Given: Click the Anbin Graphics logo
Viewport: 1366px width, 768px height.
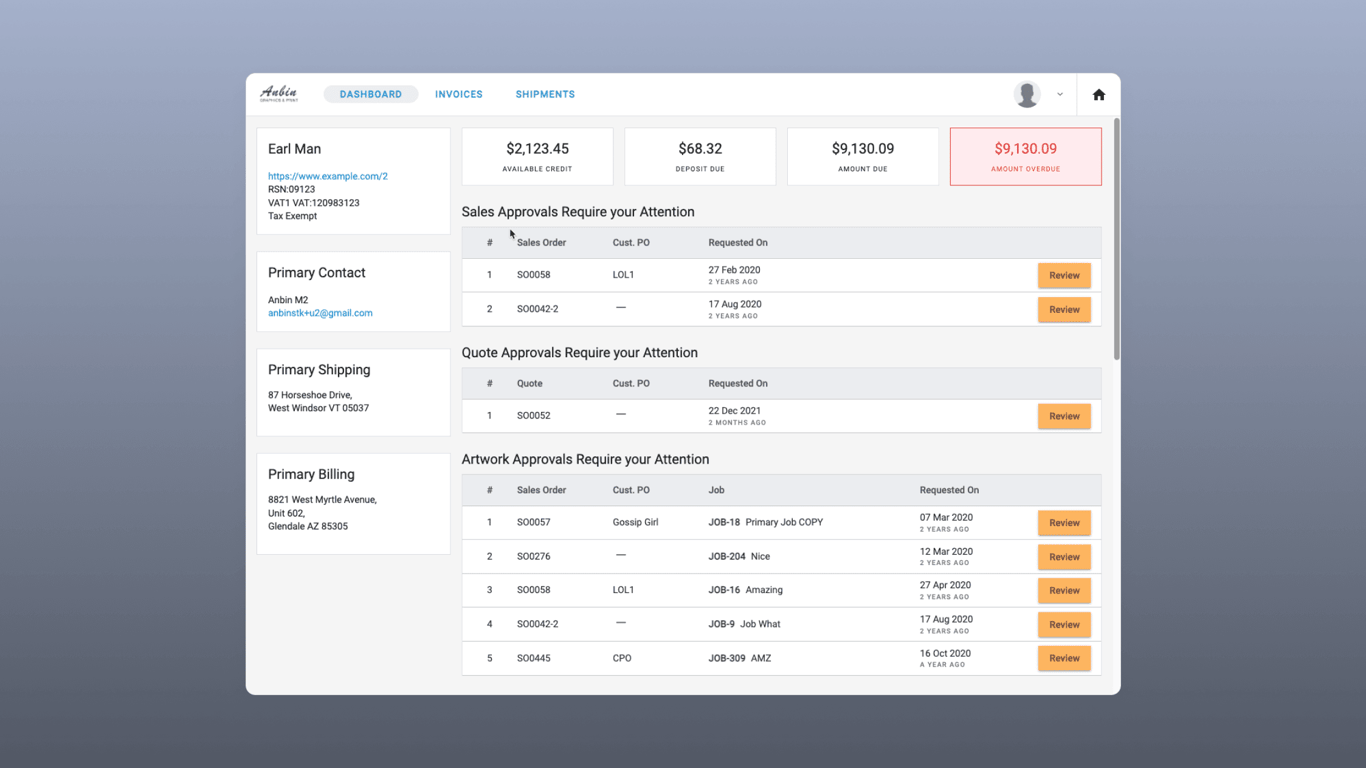Looking at the screenshot, I should point(279,94).
